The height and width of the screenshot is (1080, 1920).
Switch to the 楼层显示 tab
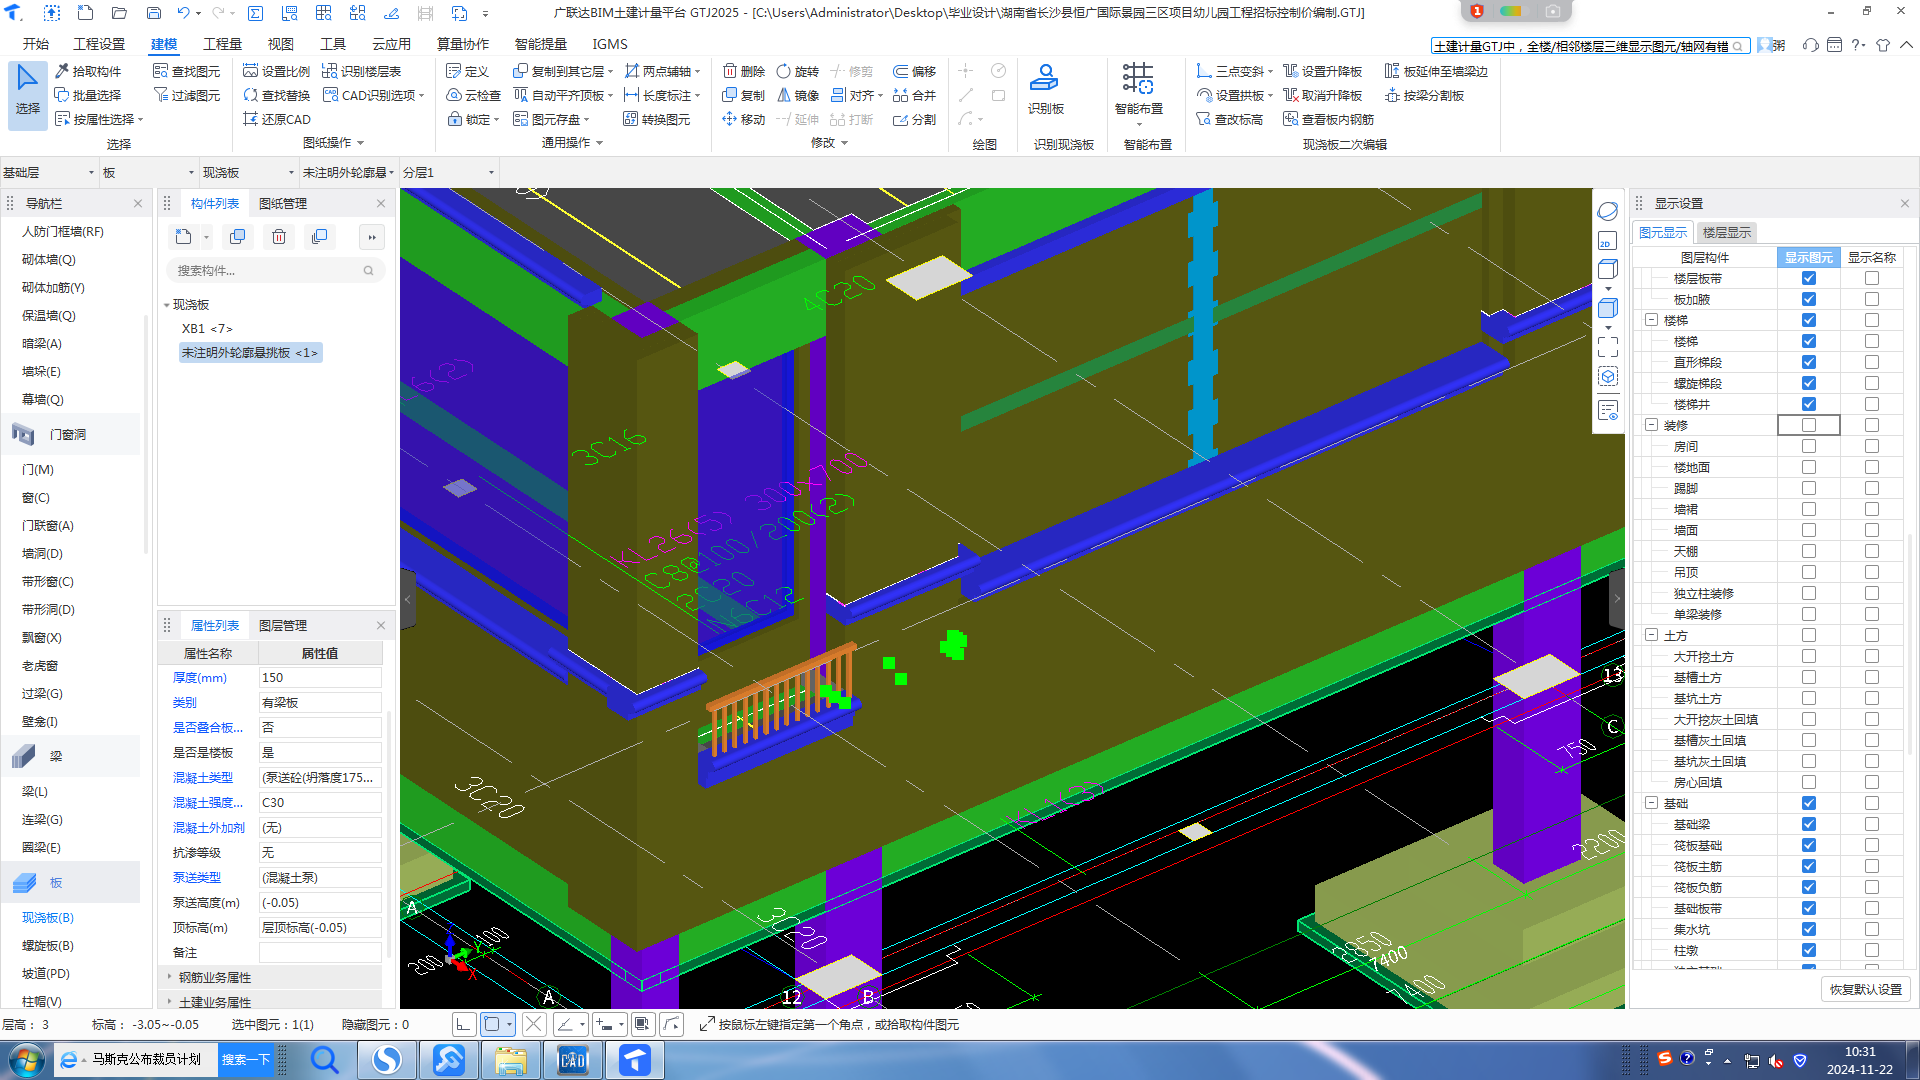click(1726, 232)
